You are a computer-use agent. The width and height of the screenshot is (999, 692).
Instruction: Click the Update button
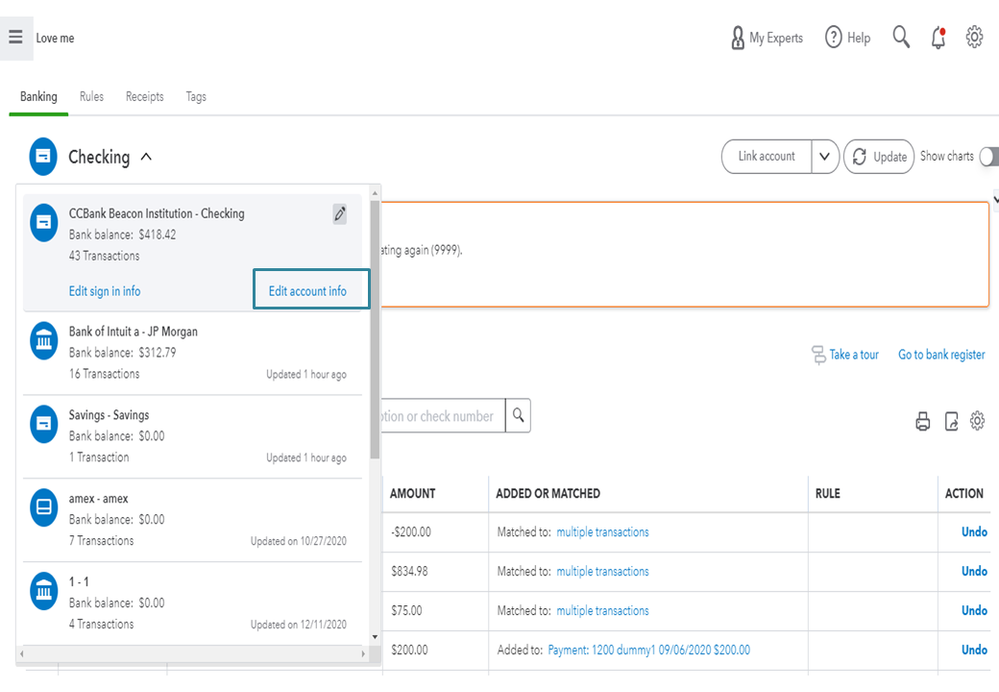[879, 157]
